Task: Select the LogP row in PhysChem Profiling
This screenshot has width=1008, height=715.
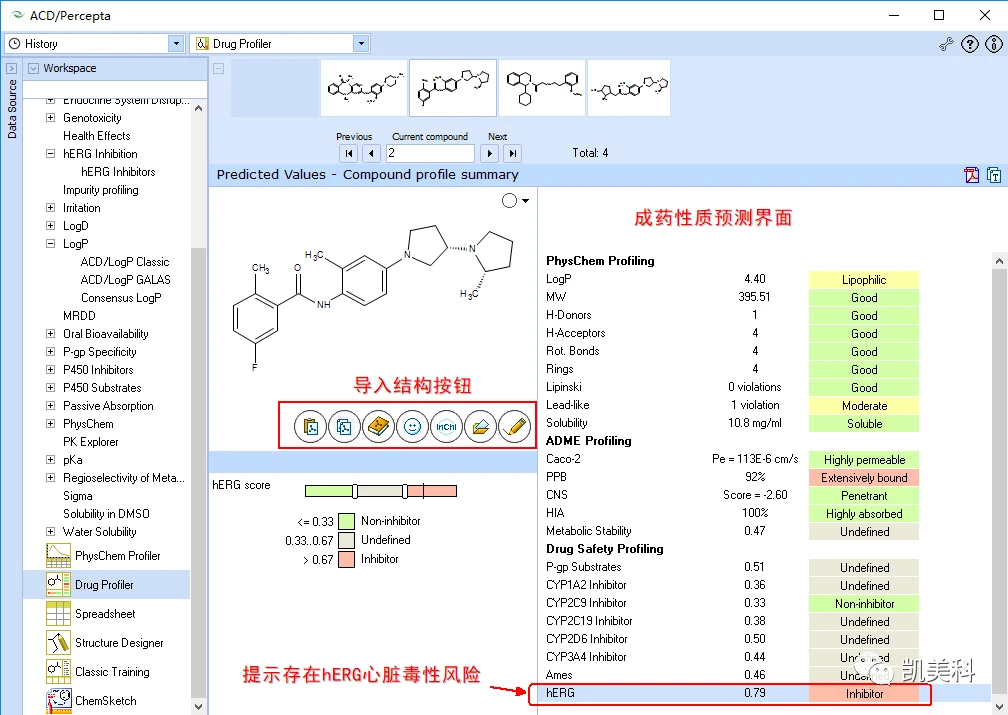Action: [732, 279]
